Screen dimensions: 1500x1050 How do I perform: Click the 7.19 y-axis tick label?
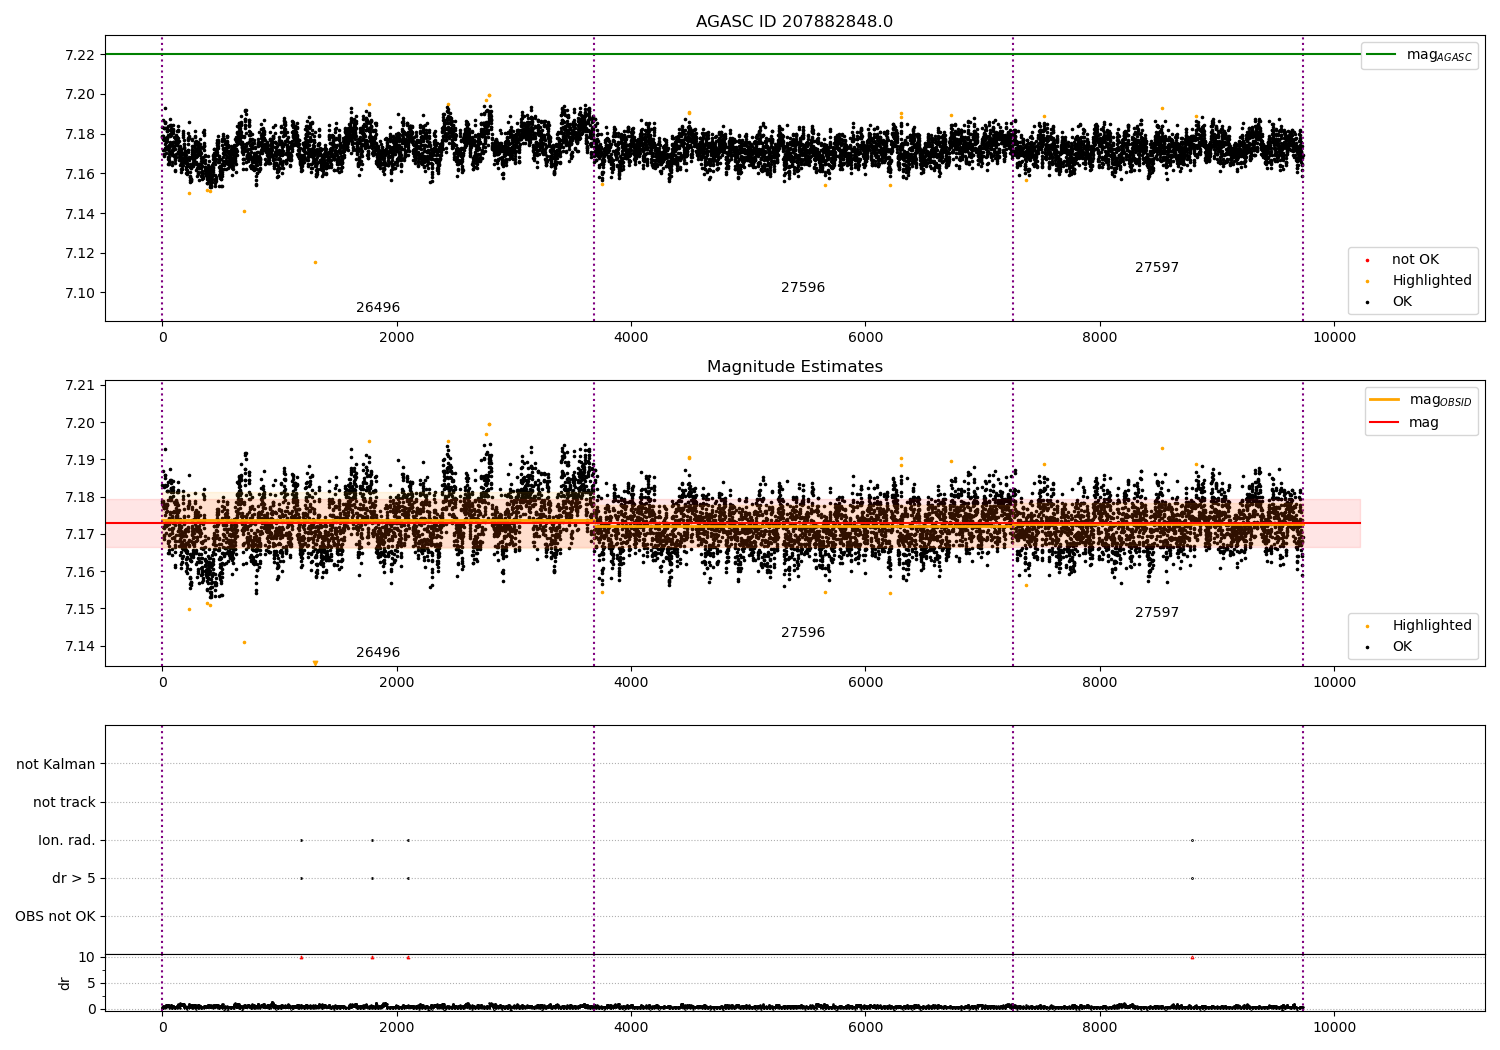[x=78, y=460]
